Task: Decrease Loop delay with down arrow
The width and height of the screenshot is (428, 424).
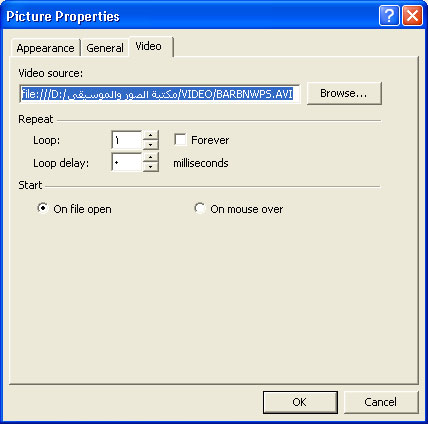Action: coord(151,167)
